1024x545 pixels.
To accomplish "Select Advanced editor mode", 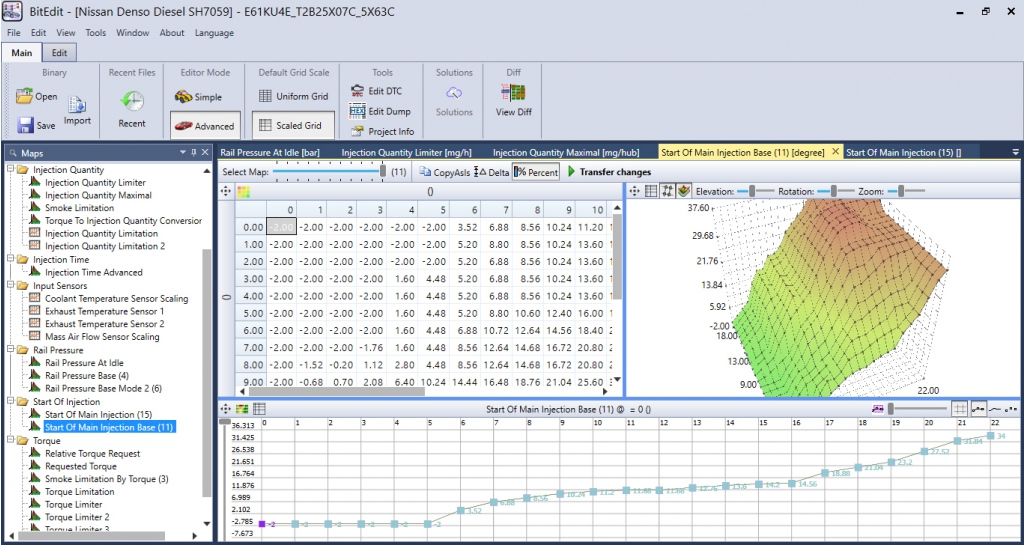I will [x=204, y=126].
